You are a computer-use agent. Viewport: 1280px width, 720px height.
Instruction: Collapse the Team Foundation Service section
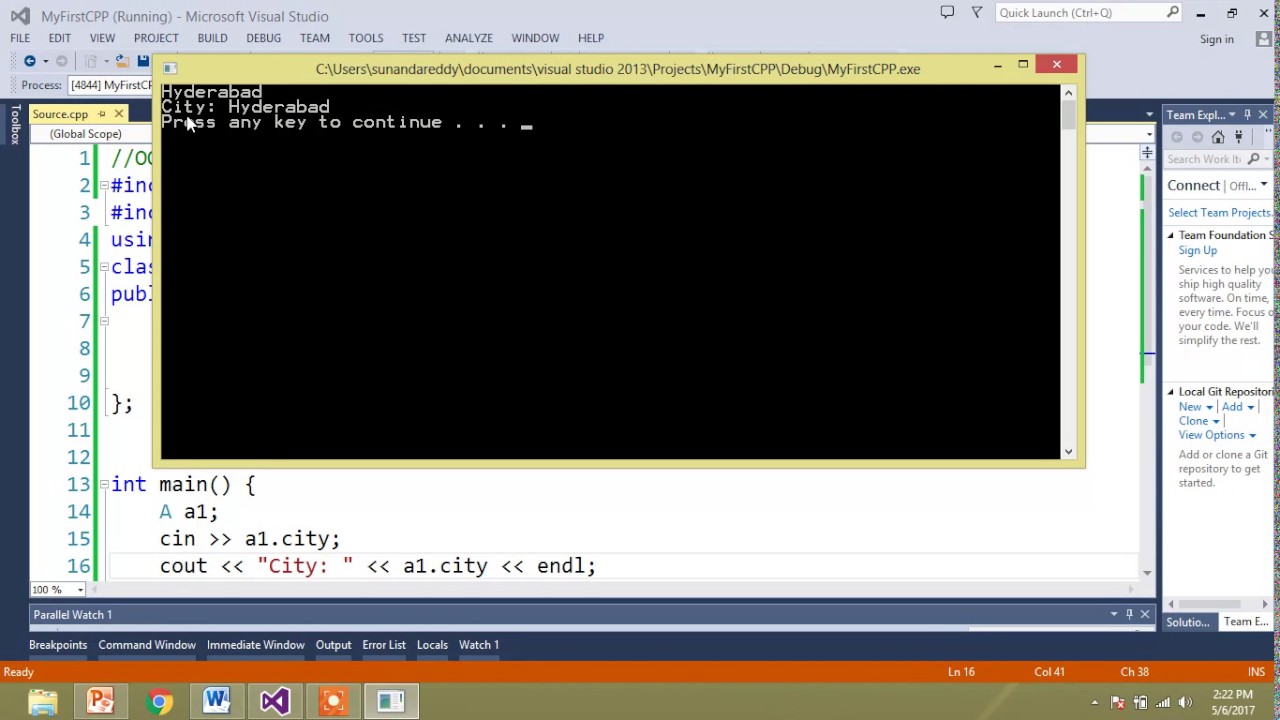[x=1171, y=236]
